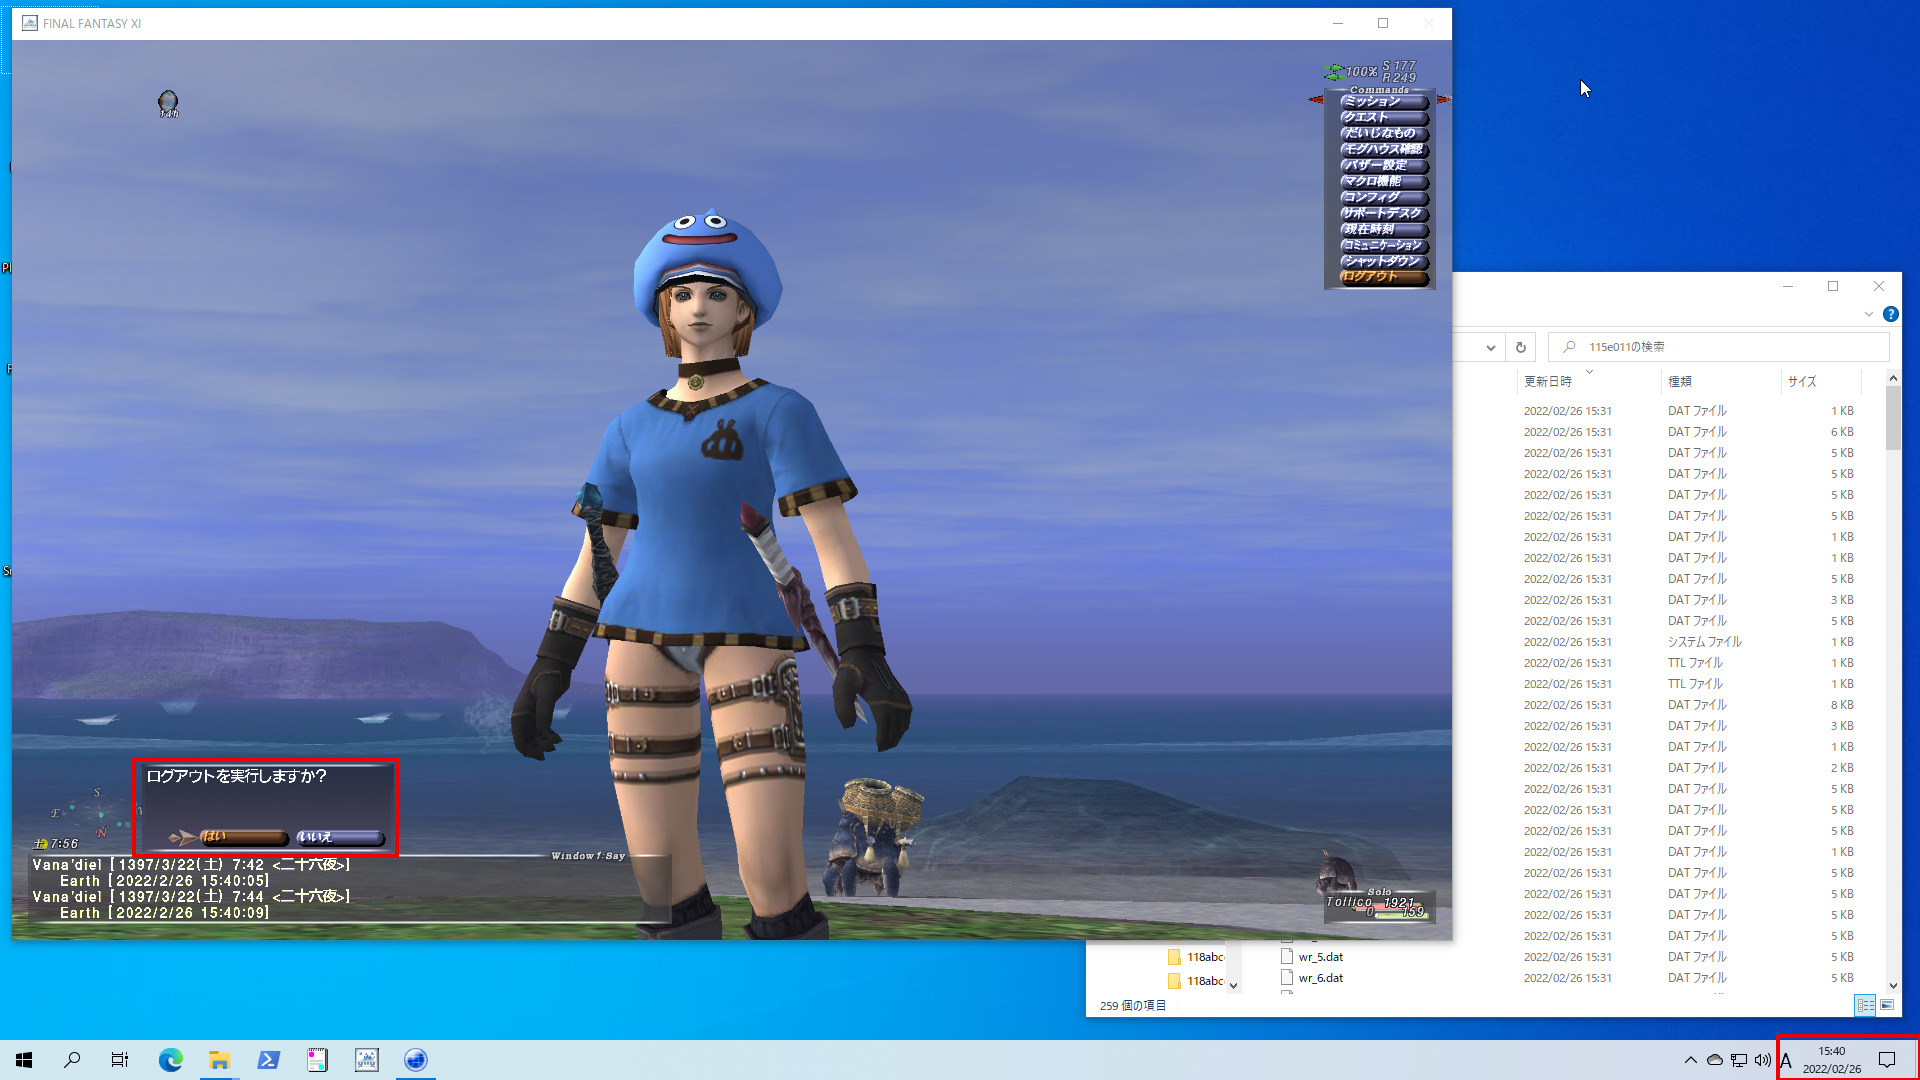The width and height of the screenshot is (1920, 1080).
Task: Switch Explorer to details view
Action: (x=1865, y=1005)
